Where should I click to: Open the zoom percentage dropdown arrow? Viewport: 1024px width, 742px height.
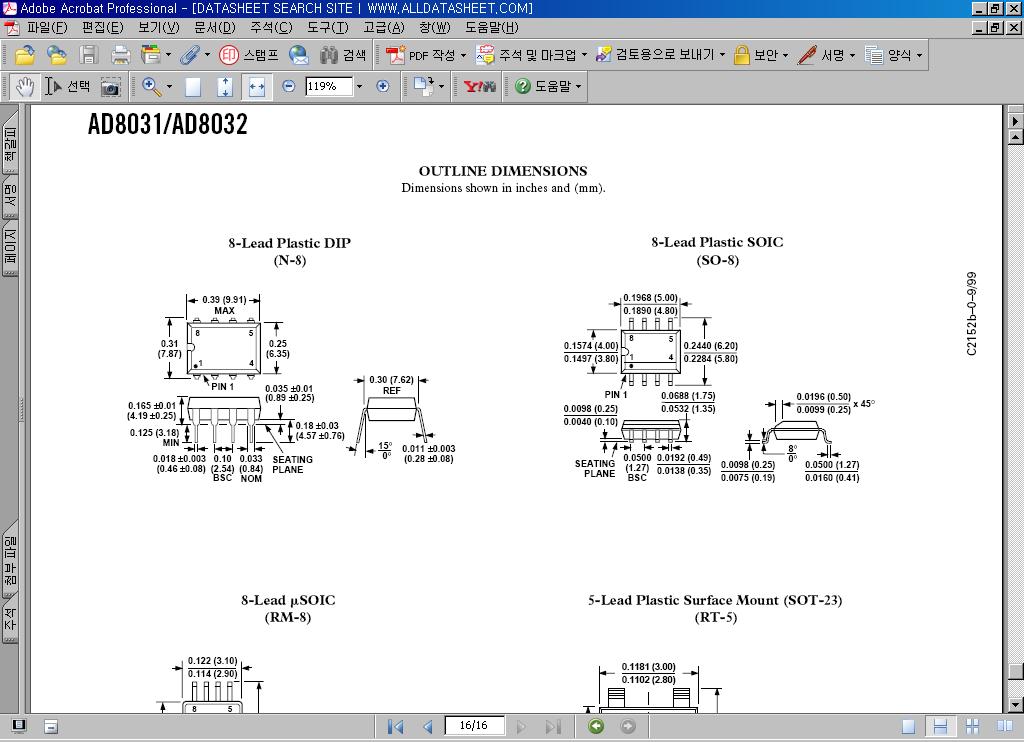[x=359, y=86]
